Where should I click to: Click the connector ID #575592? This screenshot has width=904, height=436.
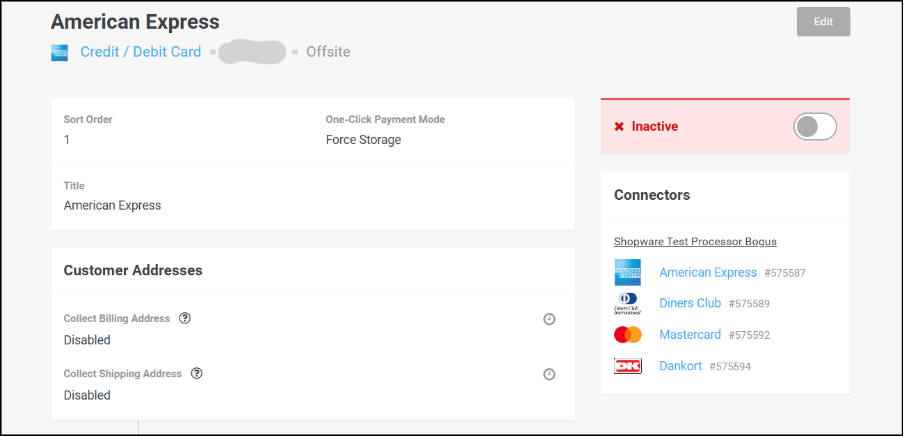749,335
